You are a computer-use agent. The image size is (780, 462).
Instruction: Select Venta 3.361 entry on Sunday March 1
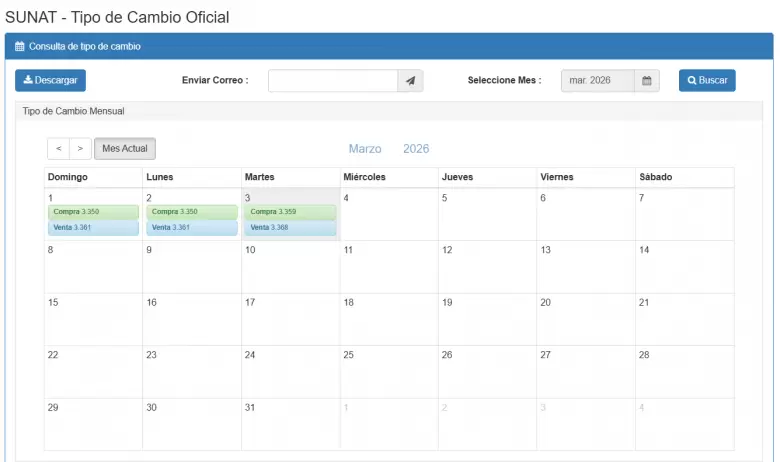click(93, 228)
